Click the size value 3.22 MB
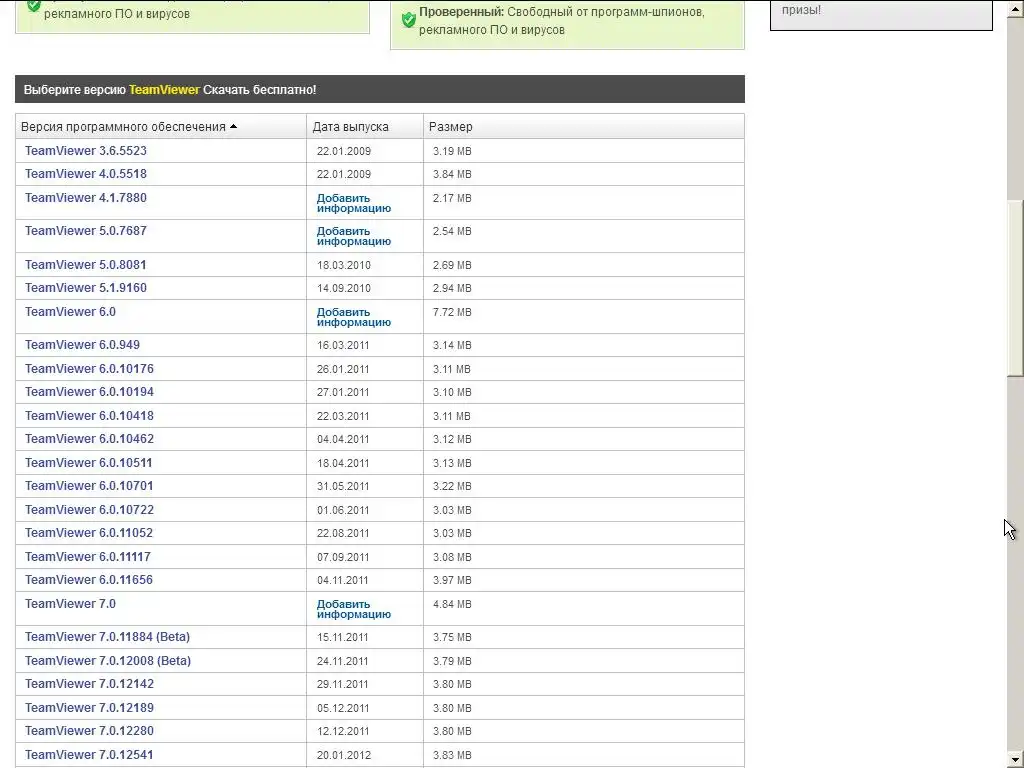The image size is (1024, 768). click(x=452, y=487)
